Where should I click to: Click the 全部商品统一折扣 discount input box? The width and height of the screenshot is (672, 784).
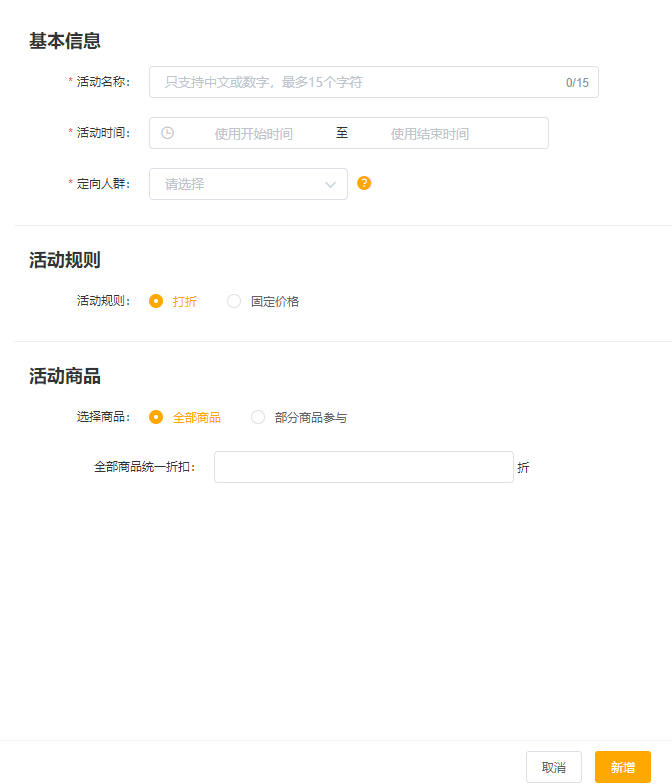[363, 467]
